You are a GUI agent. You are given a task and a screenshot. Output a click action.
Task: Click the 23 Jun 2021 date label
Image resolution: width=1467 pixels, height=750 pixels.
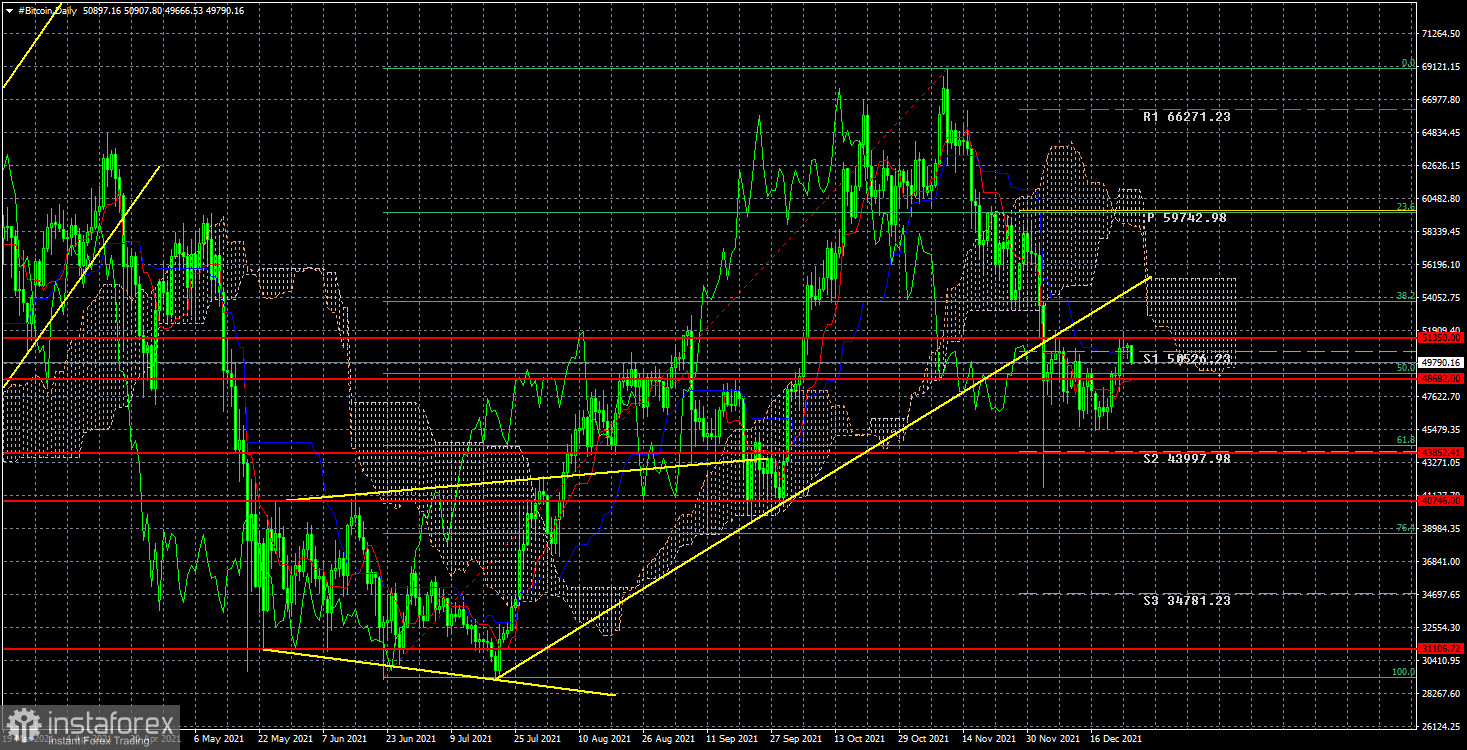tap(413, 738)
